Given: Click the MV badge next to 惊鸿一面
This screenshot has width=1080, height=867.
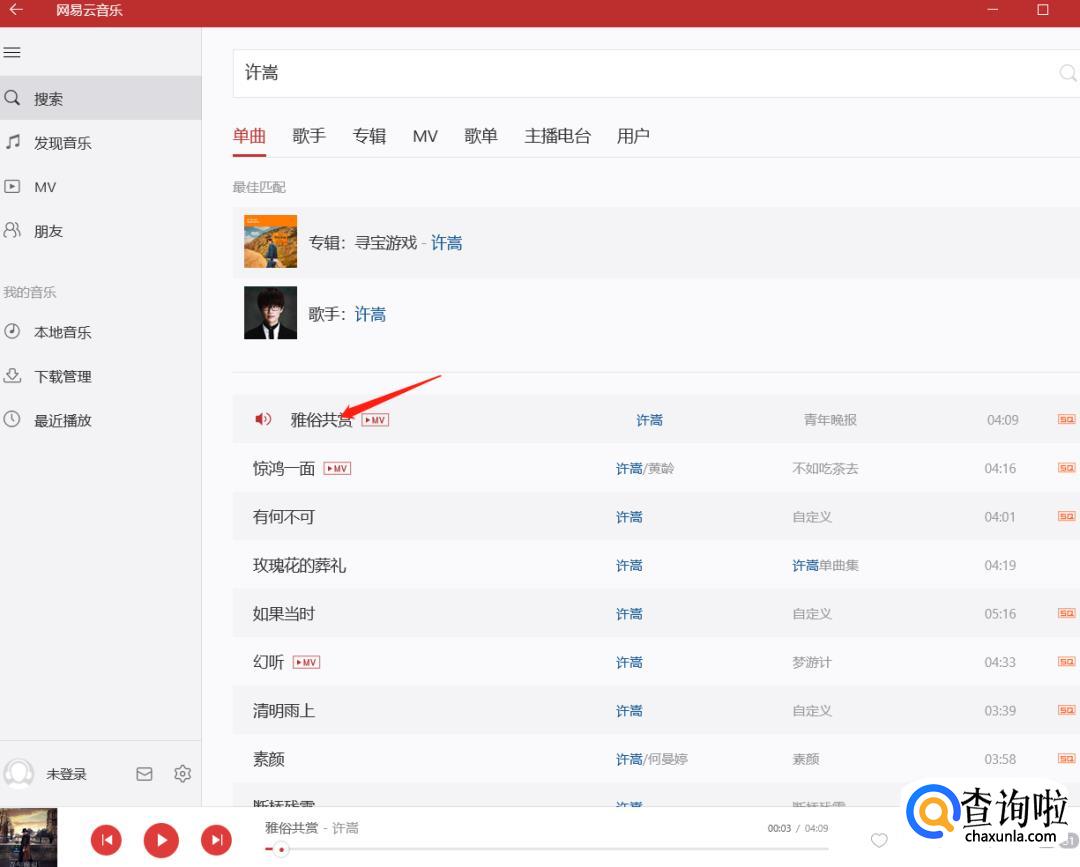Looking at the screenshot, I should click(x=338, y=469).
